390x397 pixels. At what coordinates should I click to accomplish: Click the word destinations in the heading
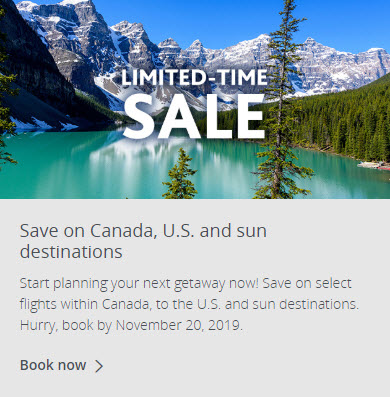tap(71, 252)
